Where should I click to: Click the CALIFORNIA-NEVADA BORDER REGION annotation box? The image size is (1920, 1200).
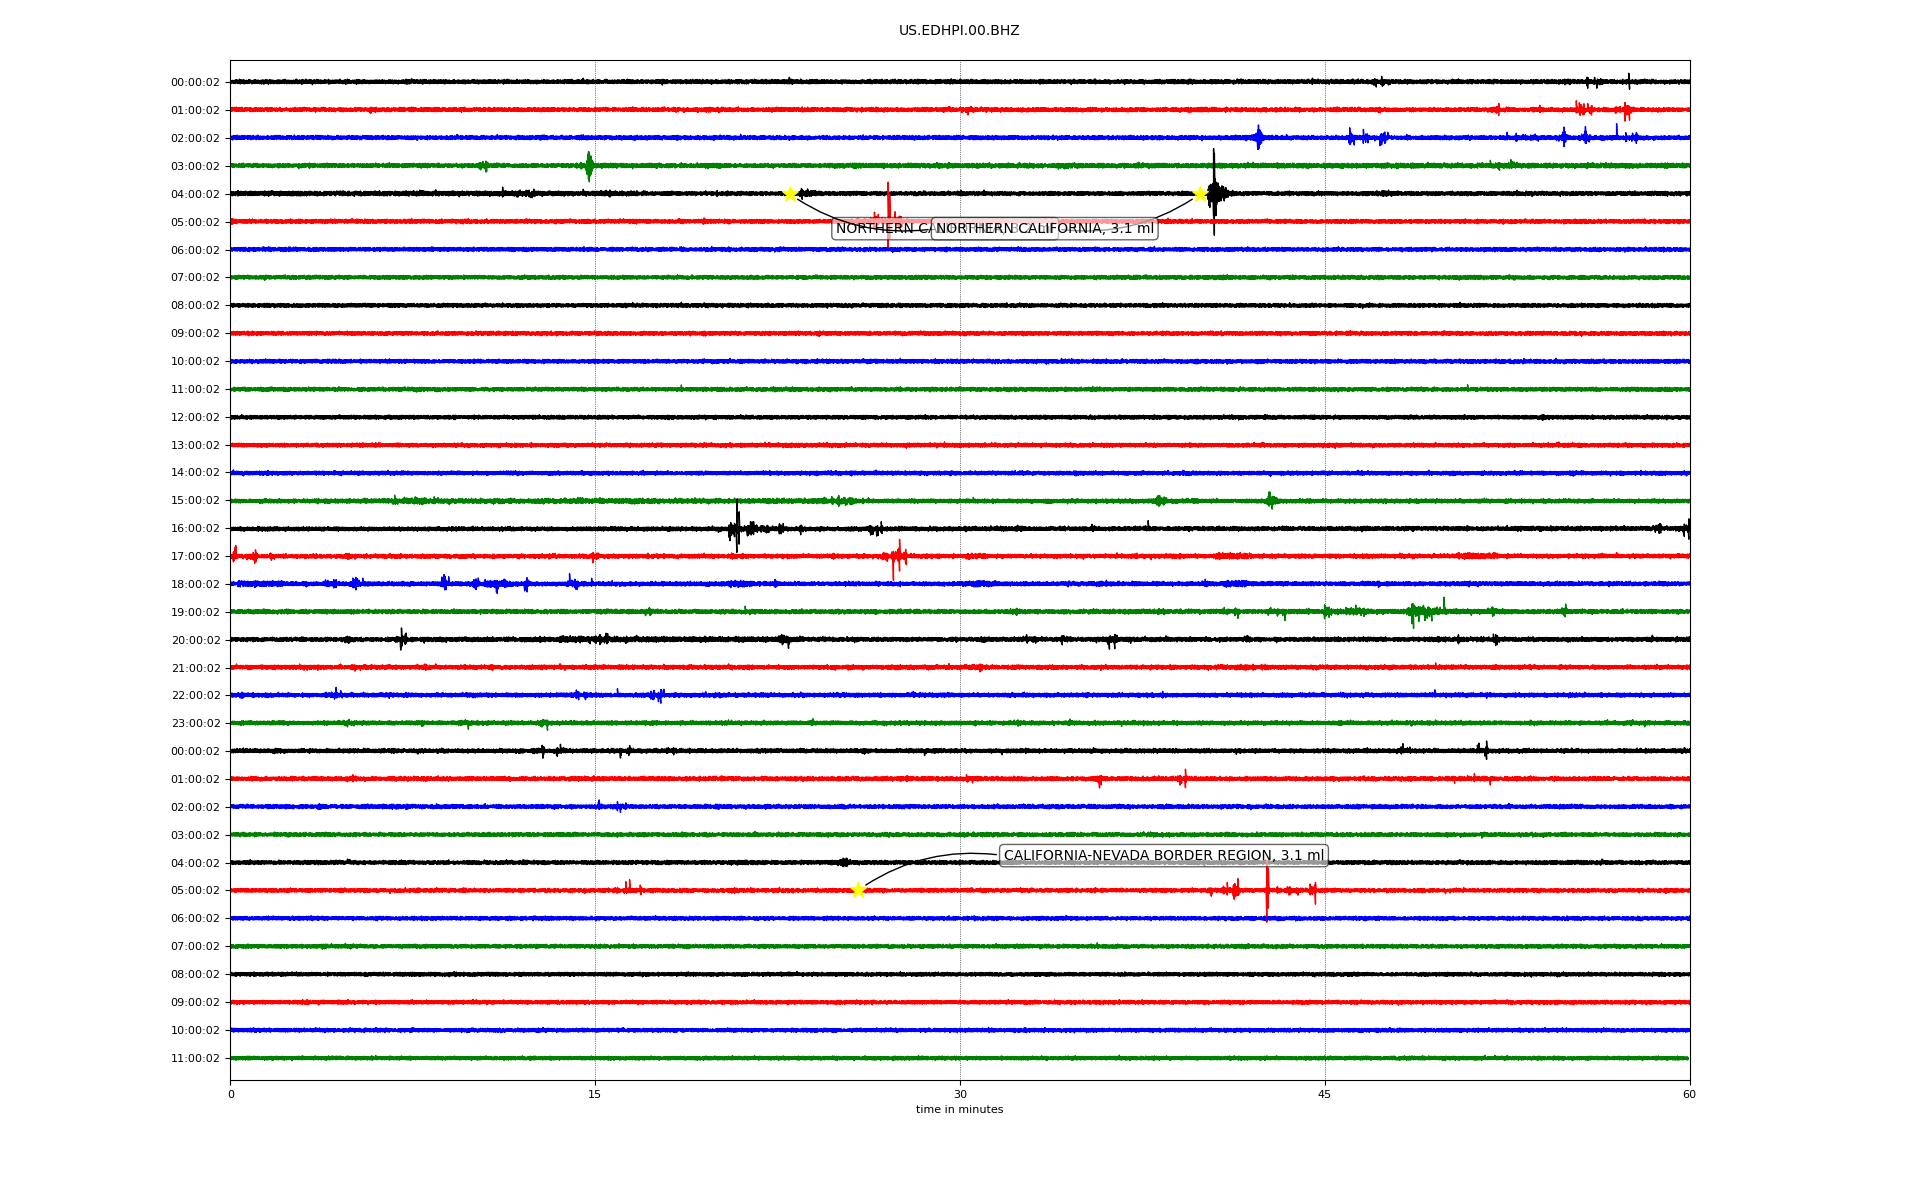[1163, 855]
